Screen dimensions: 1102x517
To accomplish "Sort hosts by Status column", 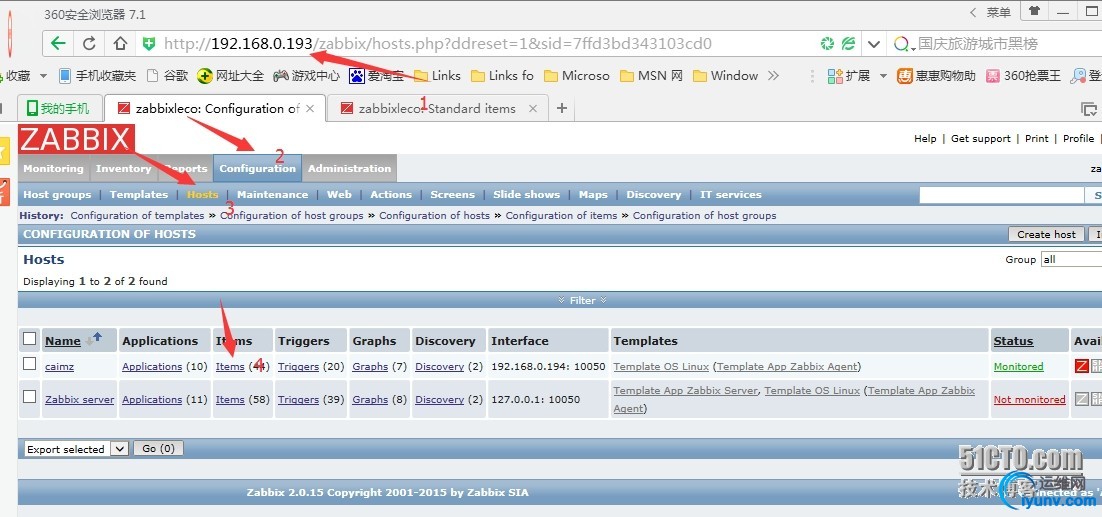I will click(x=1013, y=341).
